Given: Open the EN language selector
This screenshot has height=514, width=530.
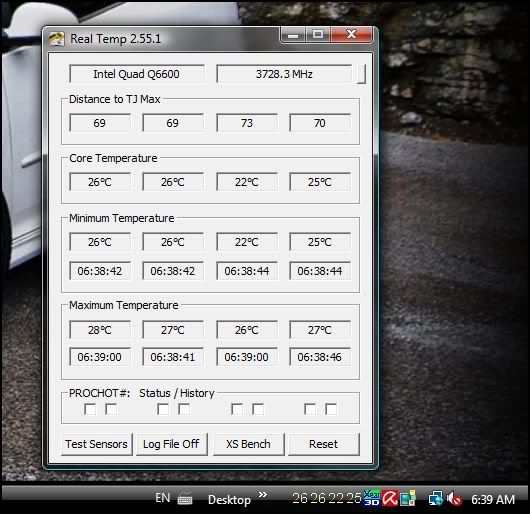Looking at the screenshot, I should (163, 498).
